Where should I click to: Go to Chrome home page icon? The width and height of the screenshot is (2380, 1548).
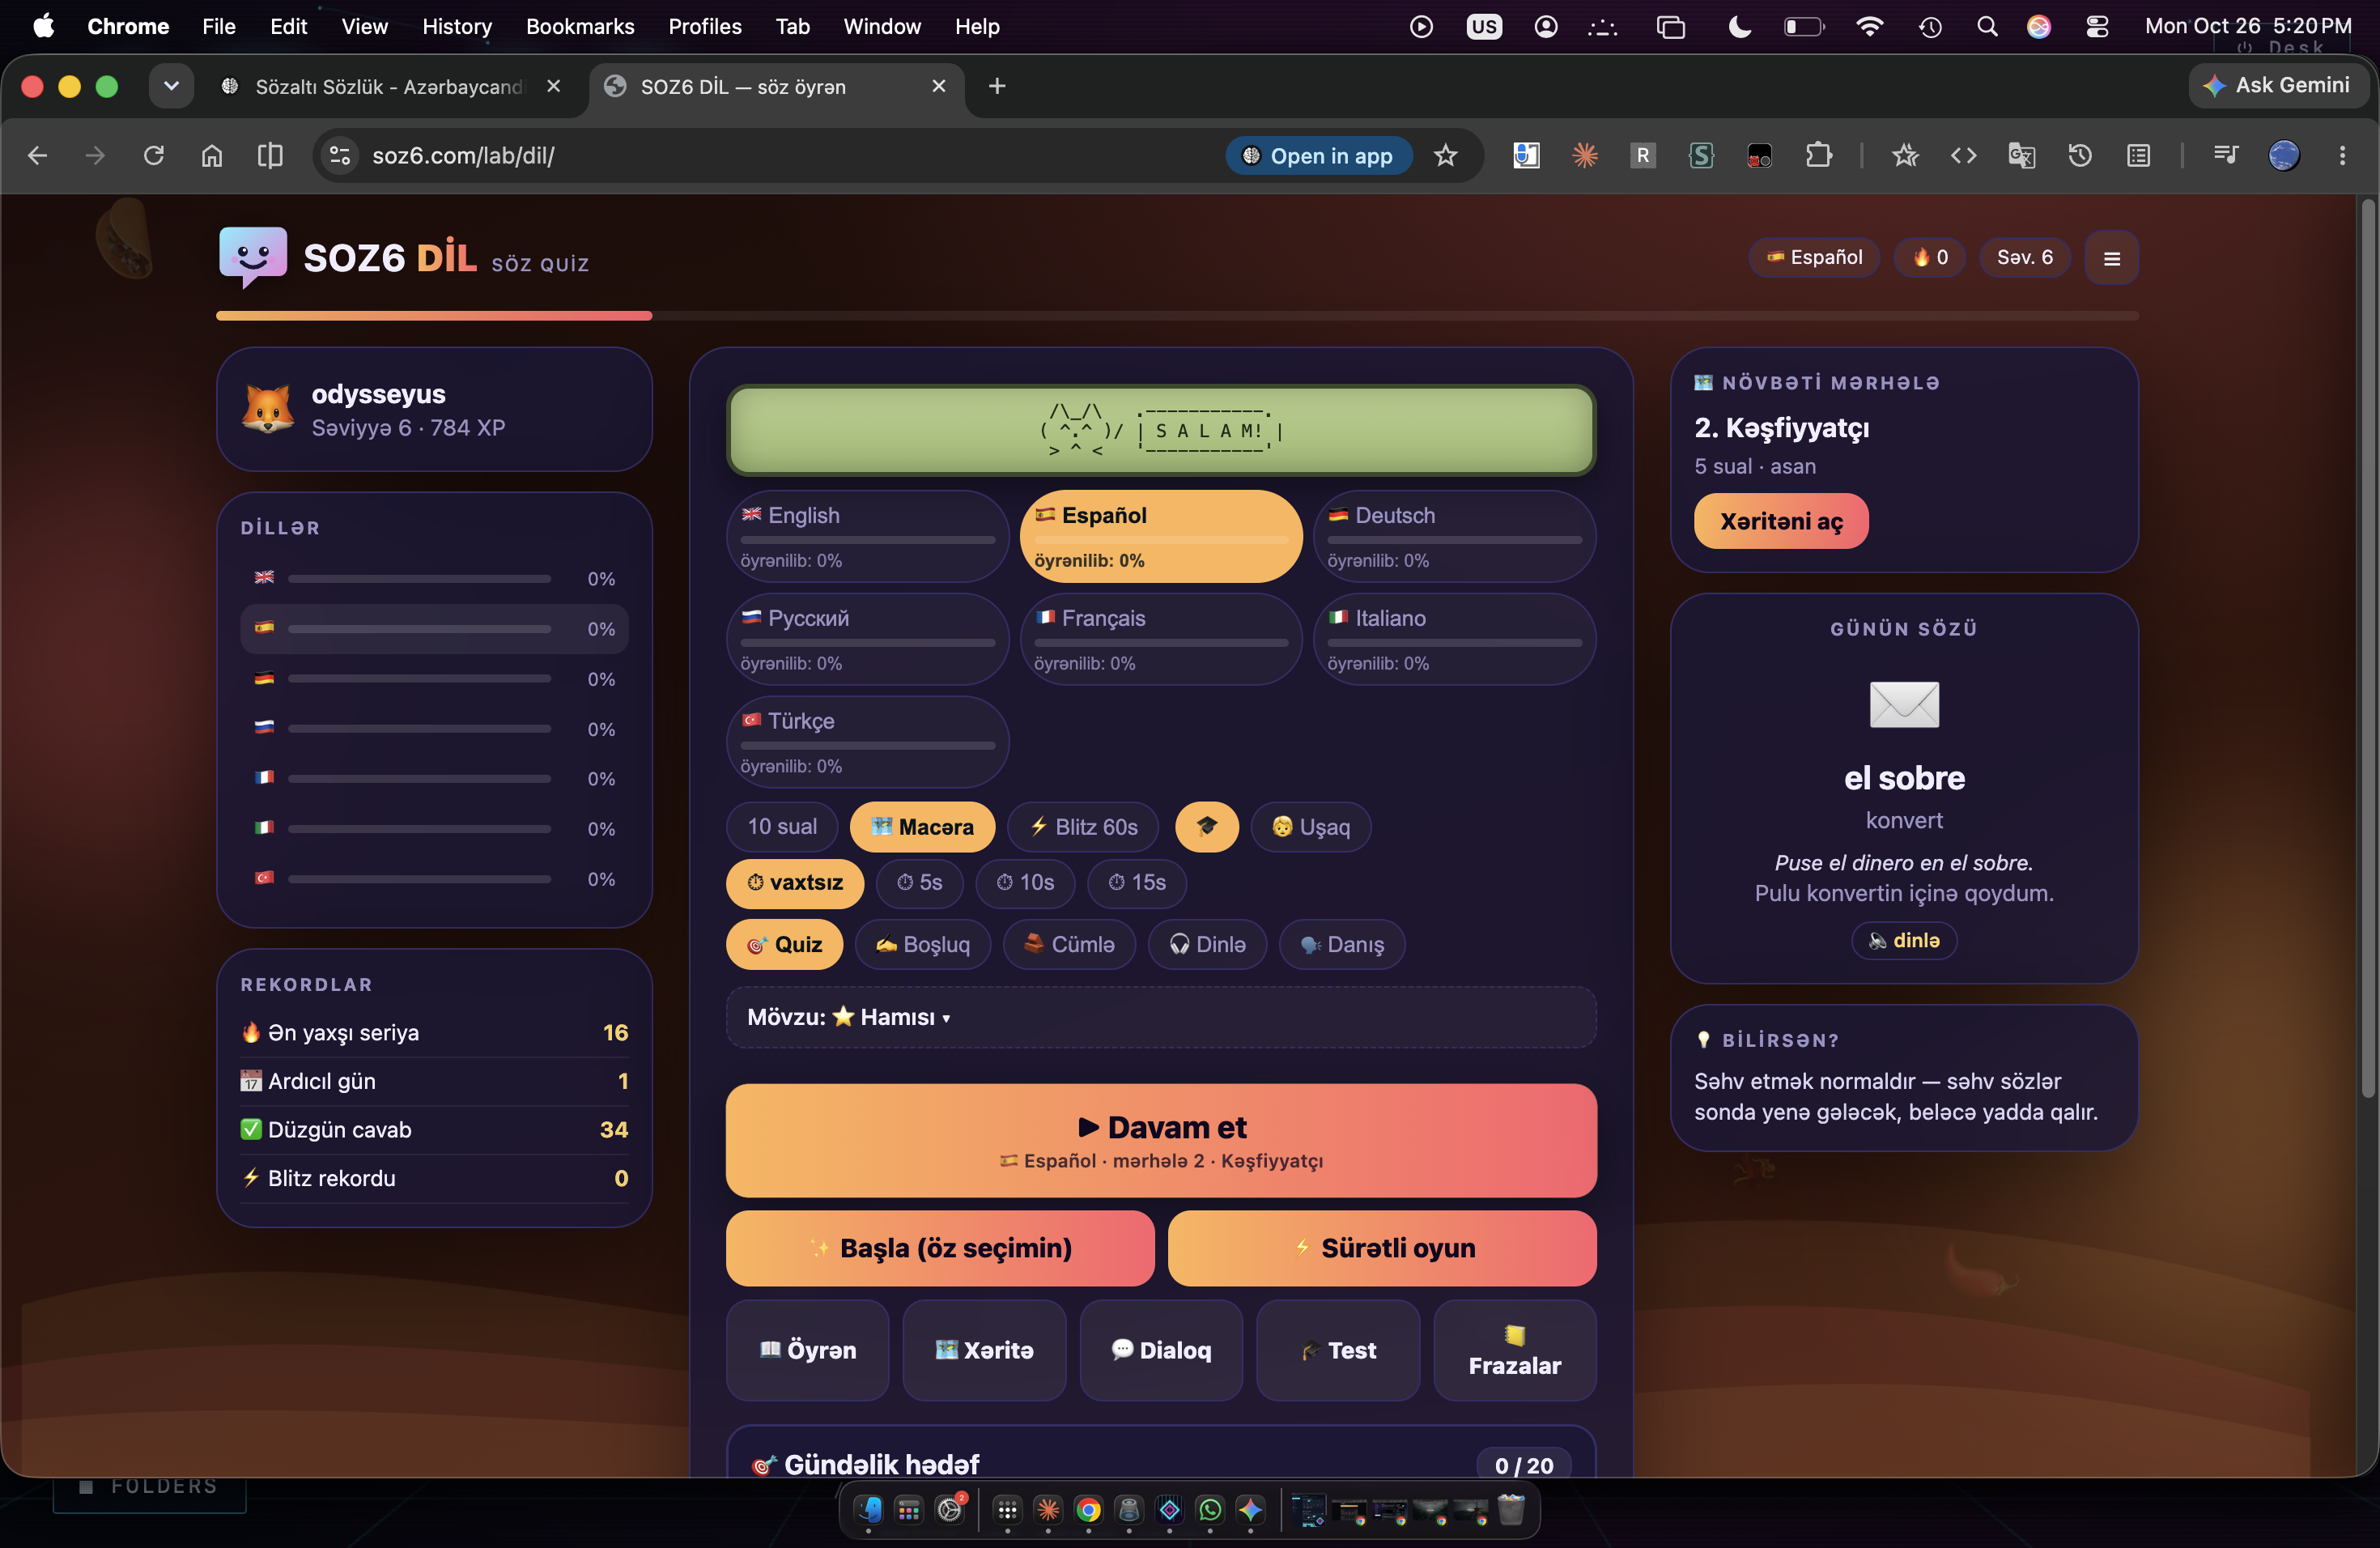[212, 155]
